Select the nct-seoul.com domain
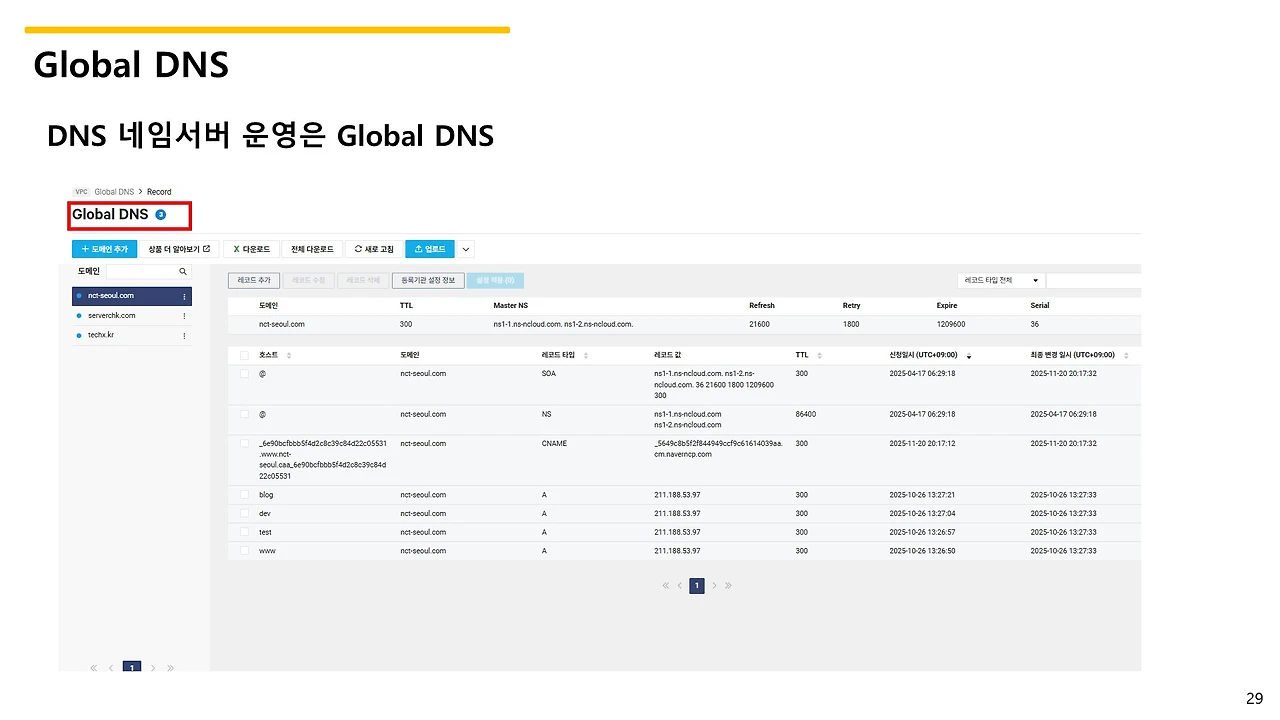The width and height of the screenshot is (1280, 720). point(132,296)
